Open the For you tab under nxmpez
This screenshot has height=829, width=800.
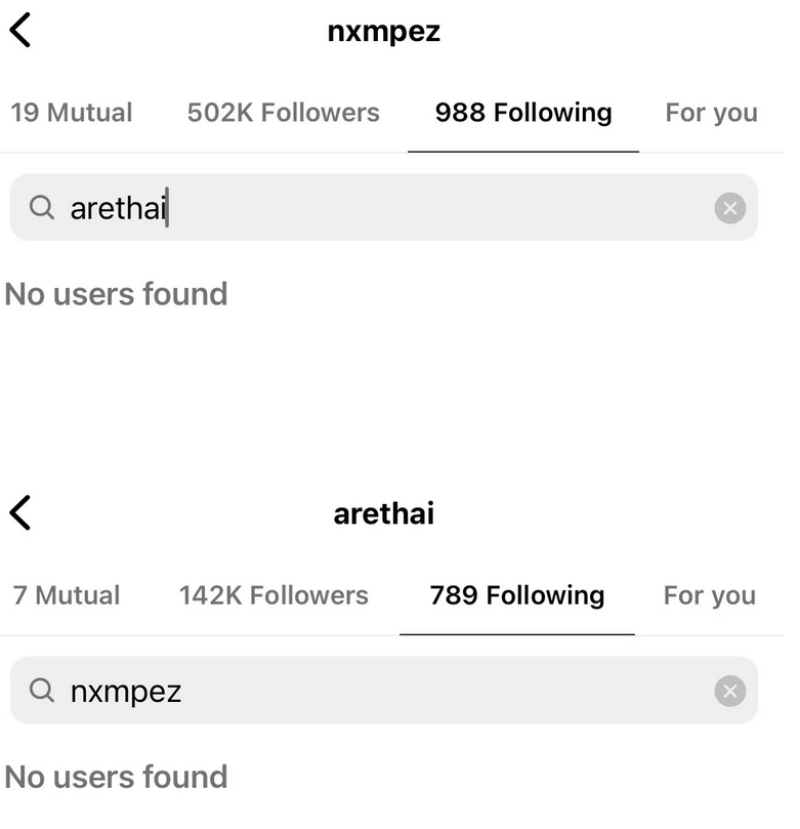tap(710, 112)
